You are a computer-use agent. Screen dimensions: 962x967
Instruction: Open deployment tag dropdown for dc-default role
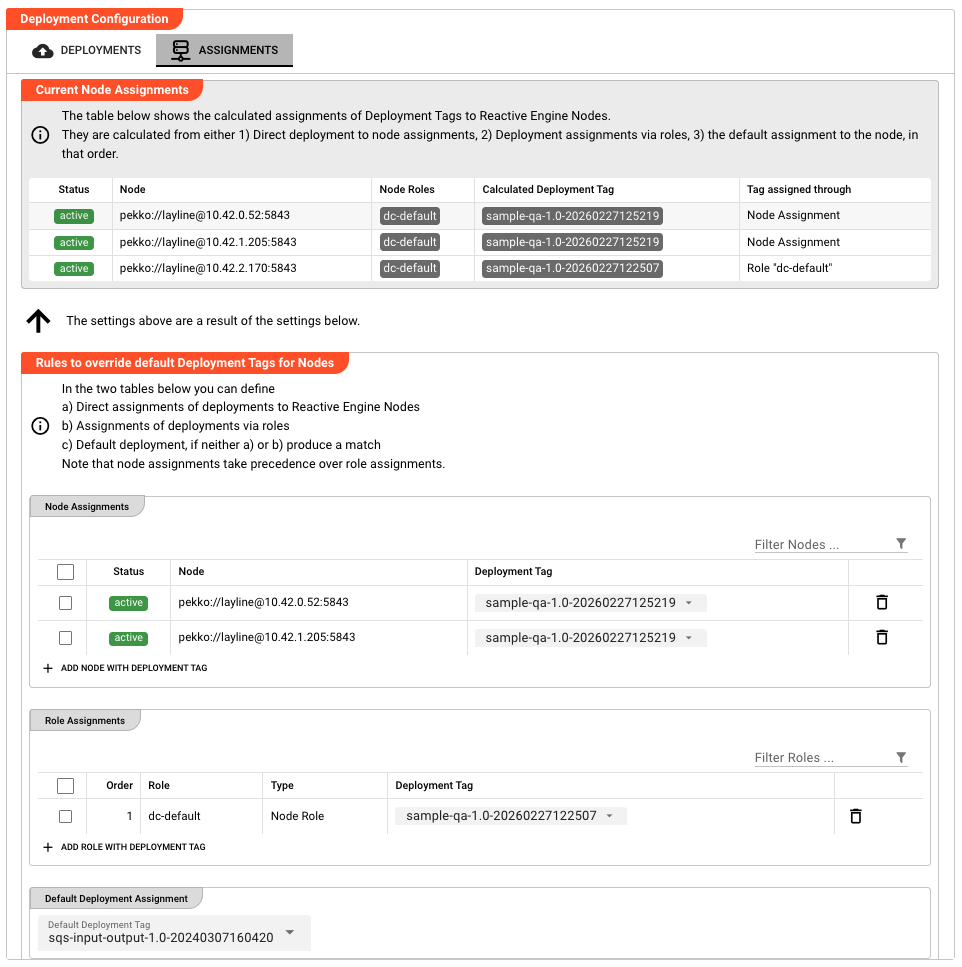point(510,816)
